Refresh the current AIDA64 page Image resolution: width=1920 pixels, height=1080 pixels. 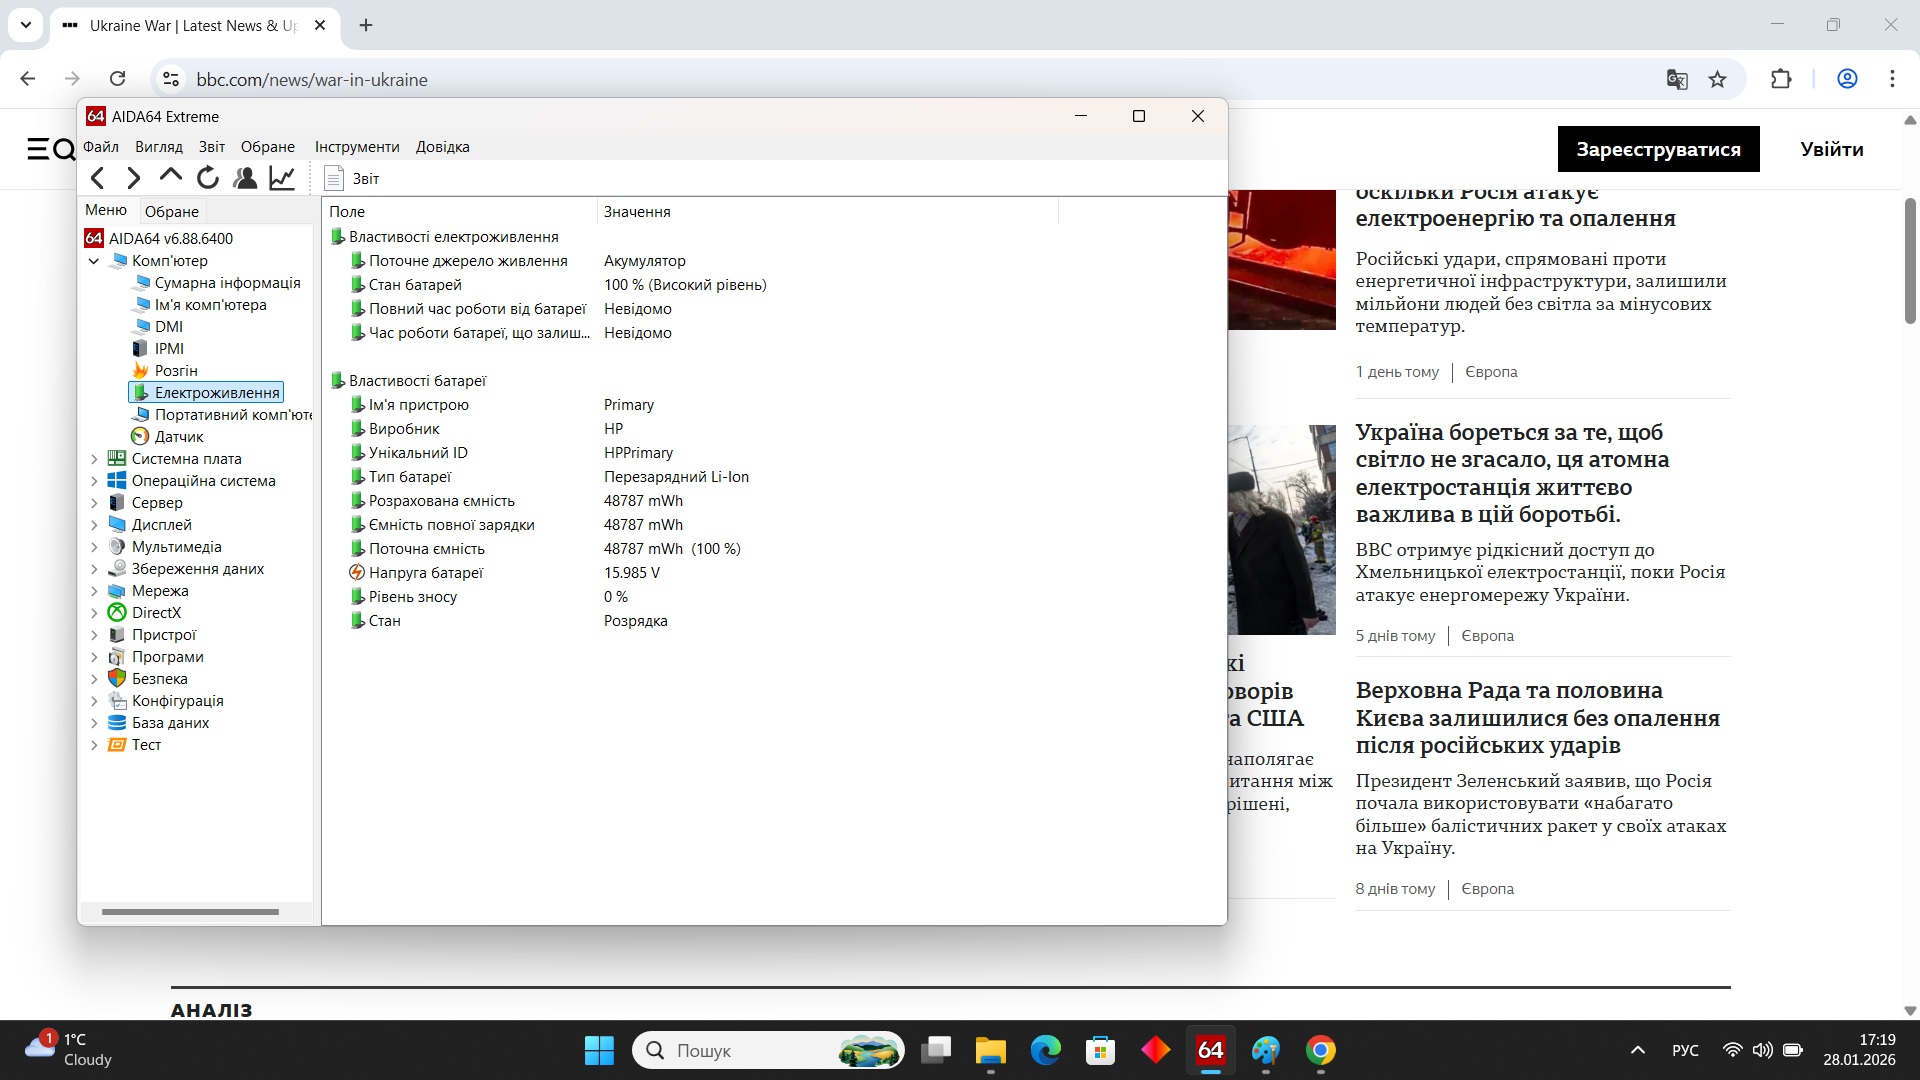click(x=207, y=178)
